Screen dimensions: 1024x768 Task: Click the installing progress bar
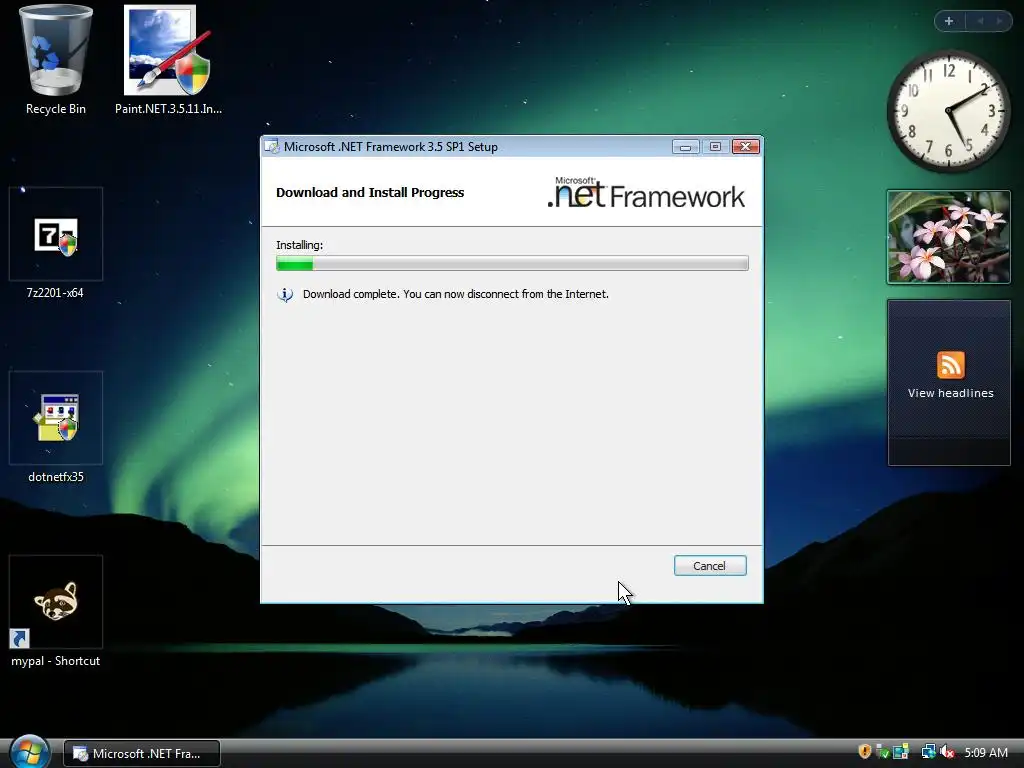pyautogui.click(x=512, y=263)
